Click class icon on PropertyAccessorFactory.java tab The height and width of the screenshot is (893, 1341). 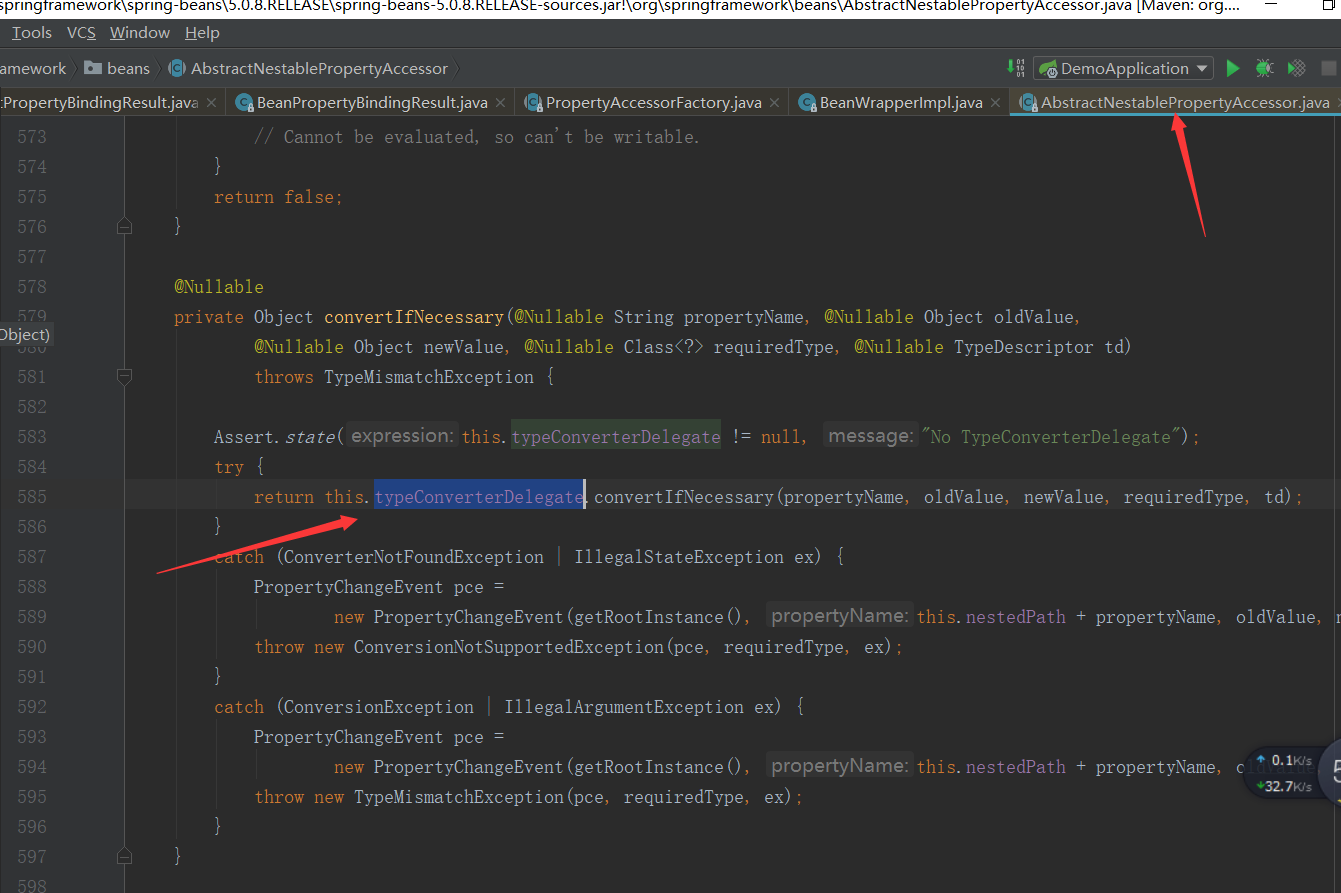[x=532, y=102]
